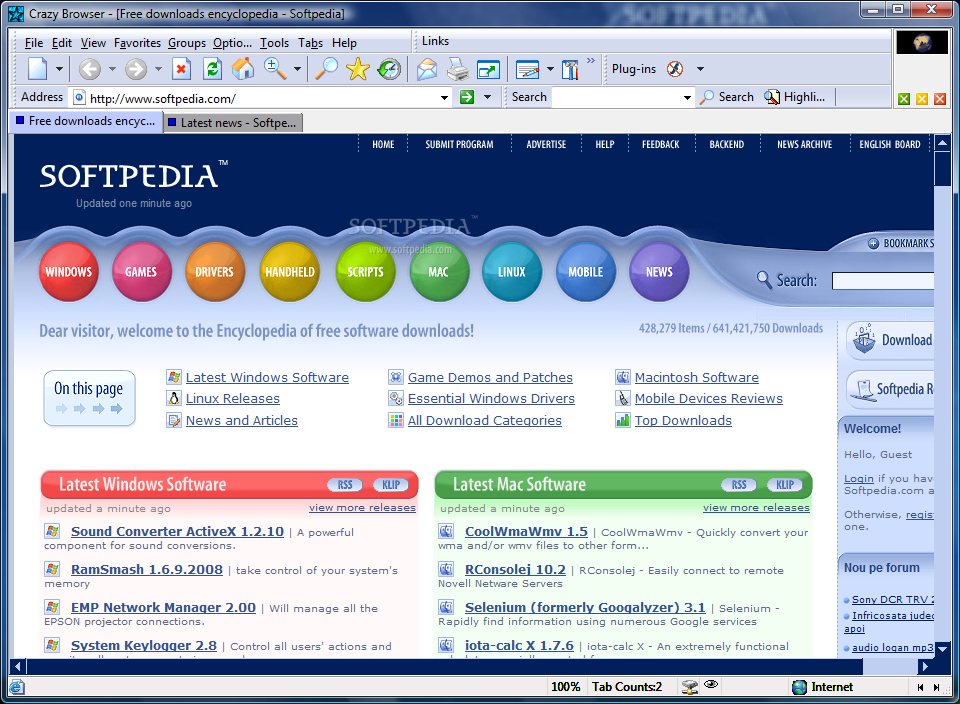Open the Optio... menu
This screenshot has width=960, height=704.
tap(233, 43)
